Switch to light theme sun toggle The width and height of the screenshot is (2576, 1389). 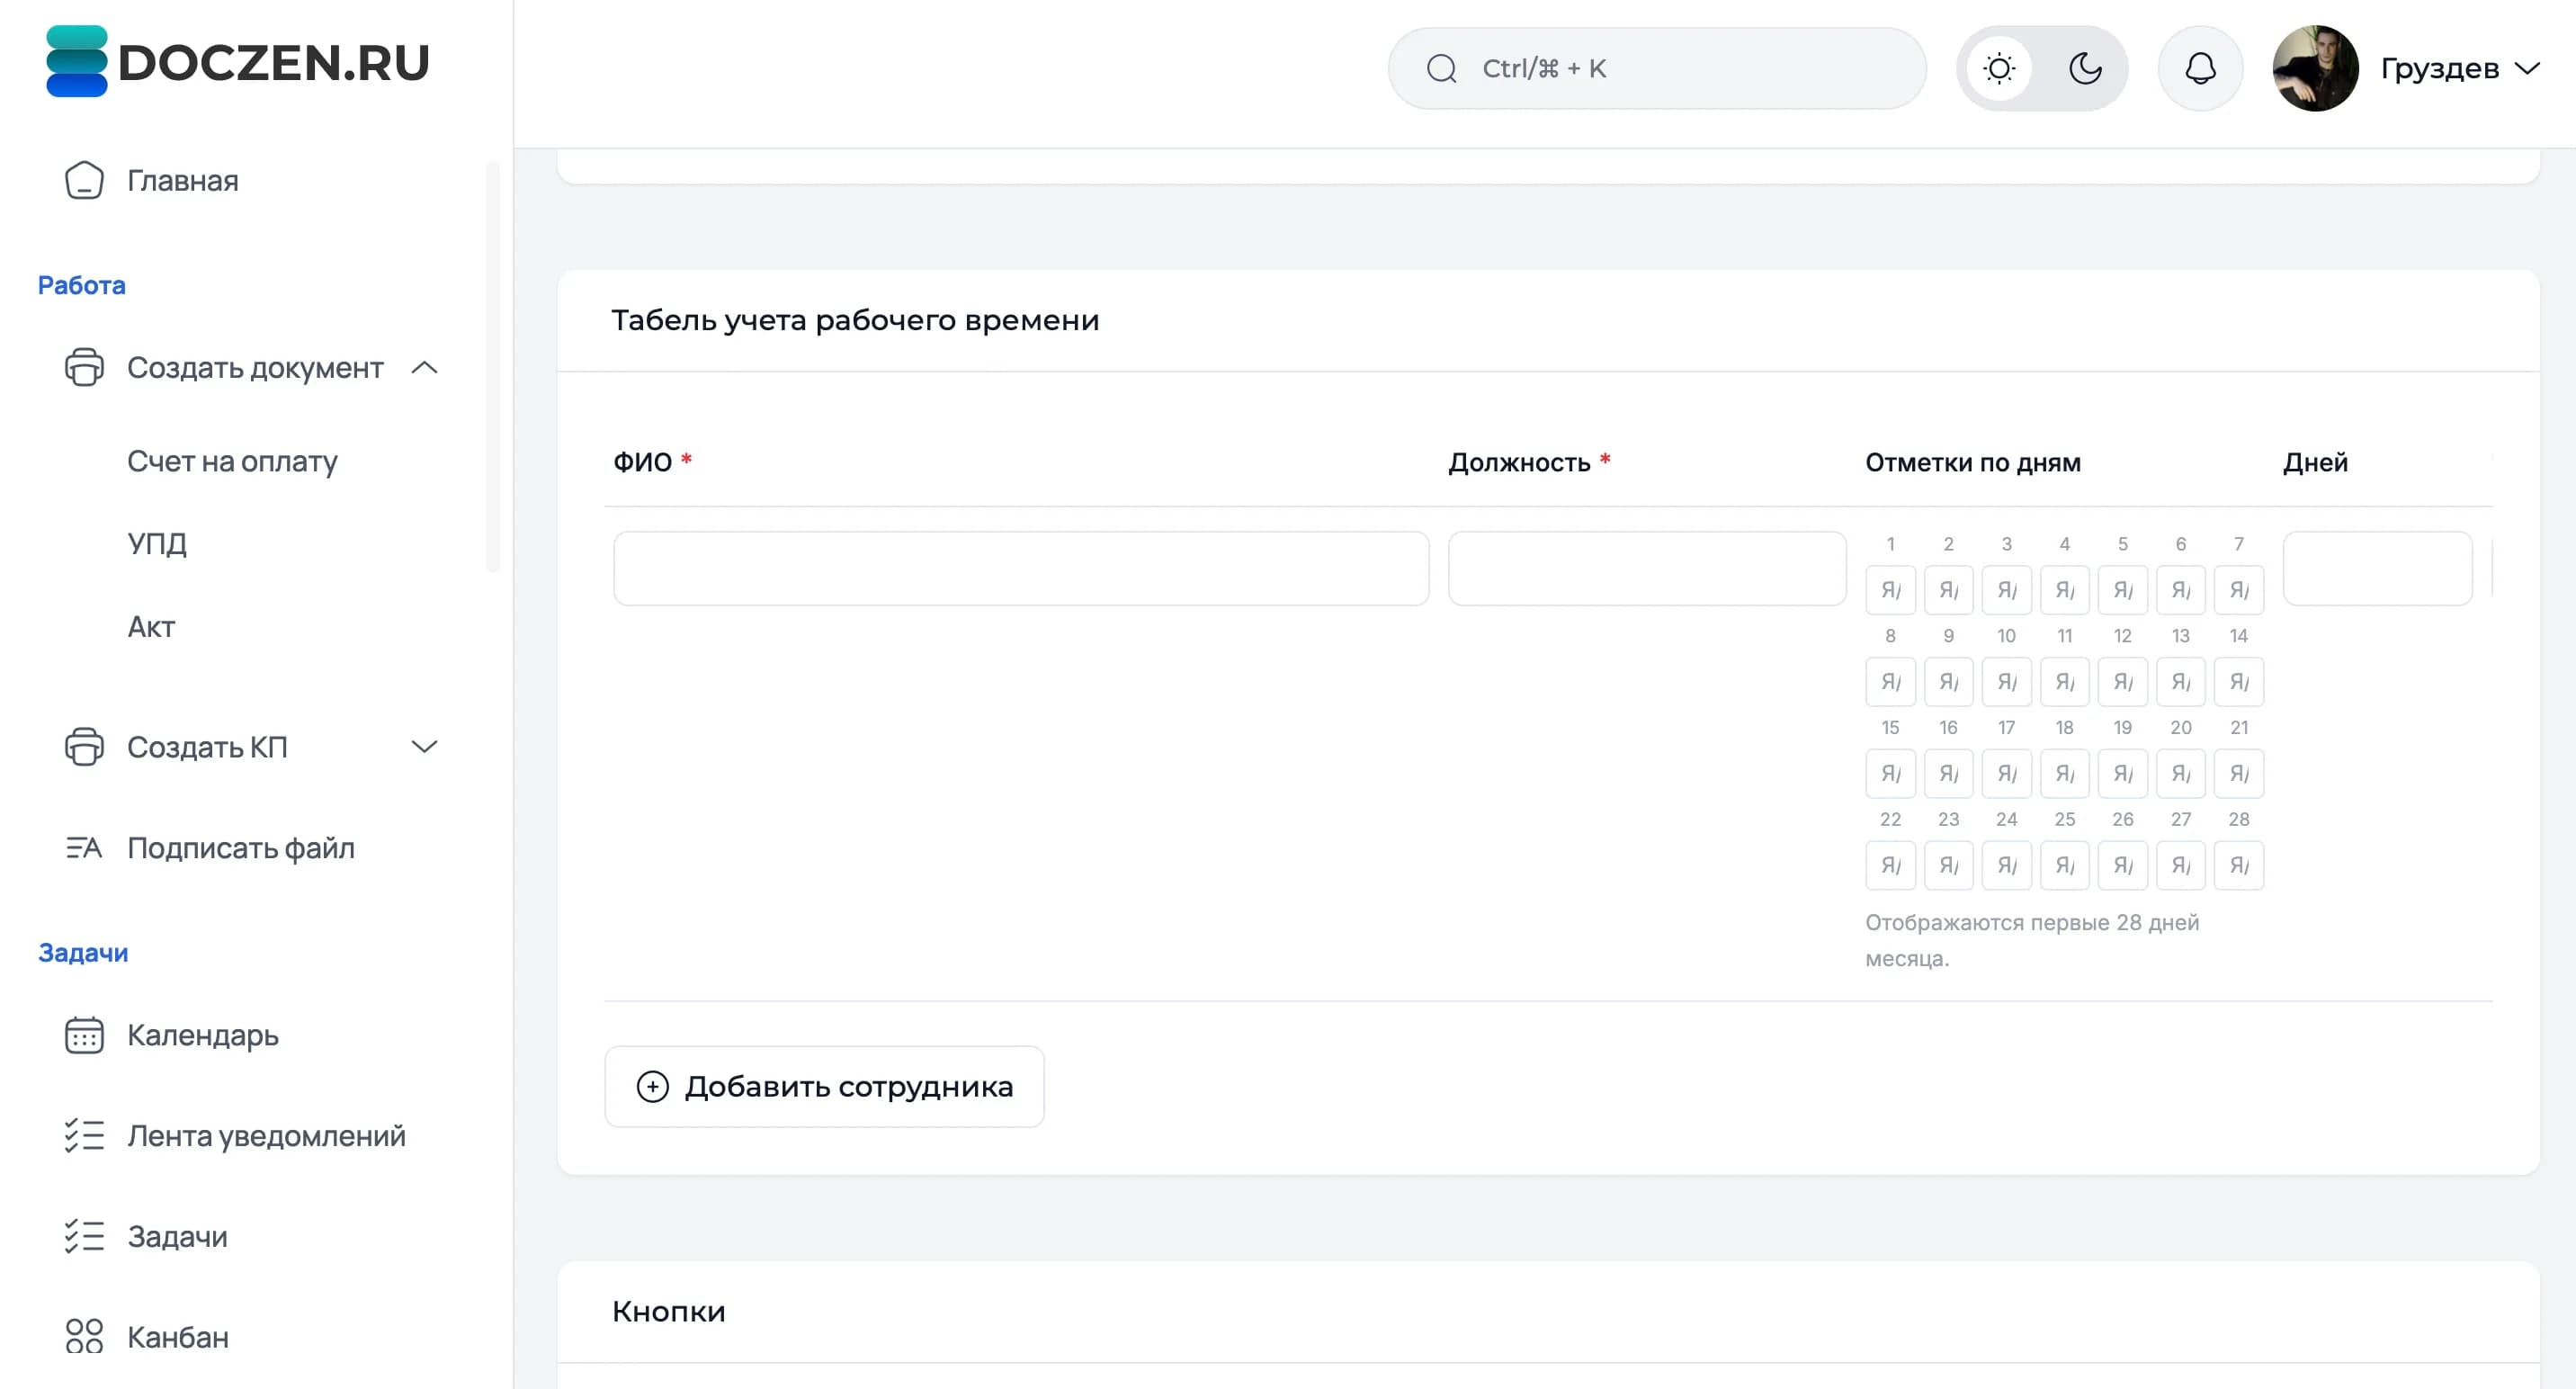tap(1999, 68)
